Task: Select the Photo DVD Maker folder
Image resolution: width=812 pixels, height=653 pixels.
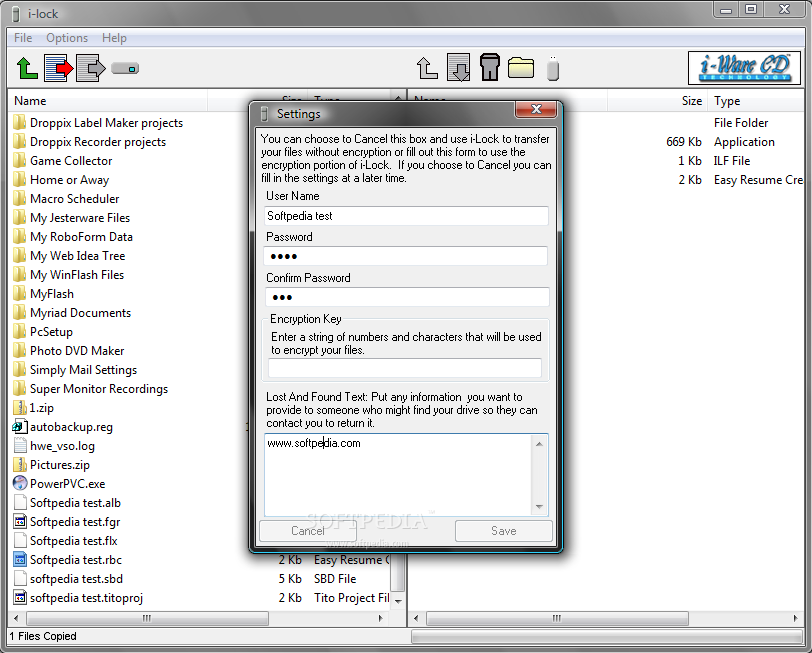Action: coord(77,351)
